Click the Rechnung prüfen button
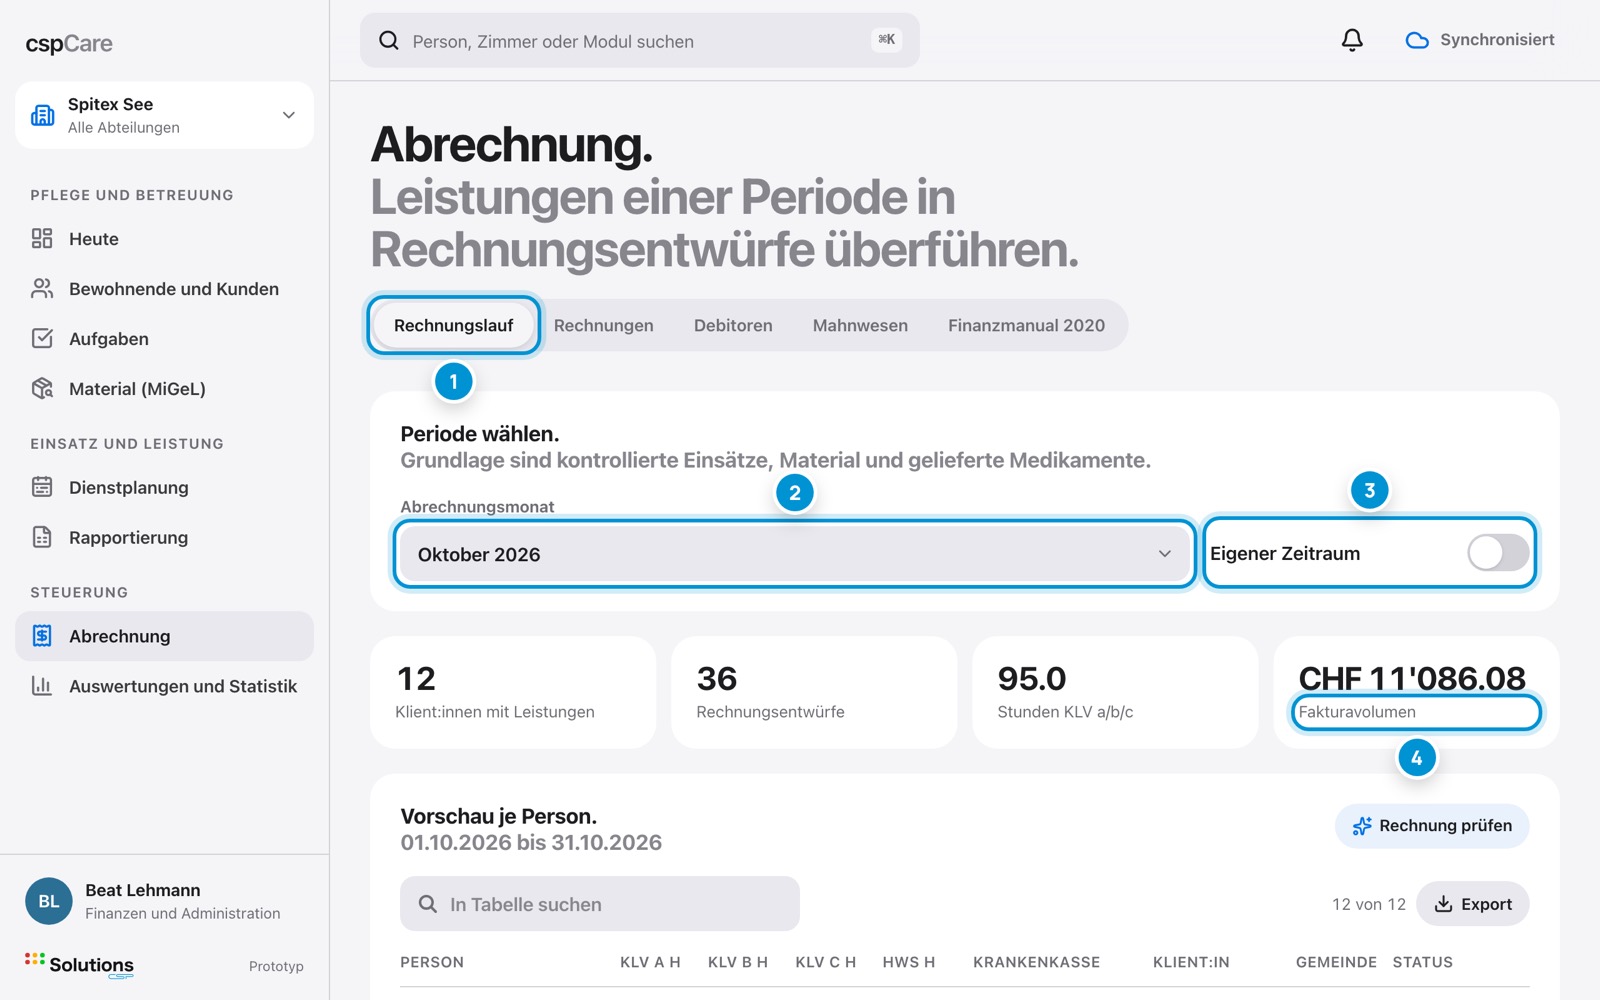This screenshot has width=1600, height=1000. [1432, 826]
